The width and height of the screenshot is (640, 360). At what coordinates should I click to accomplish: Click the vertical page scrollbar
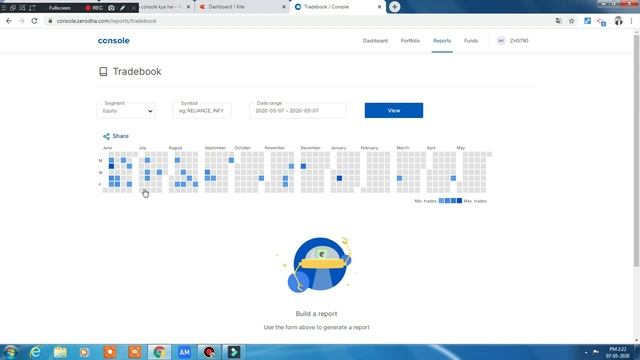(x=636, y=151)
